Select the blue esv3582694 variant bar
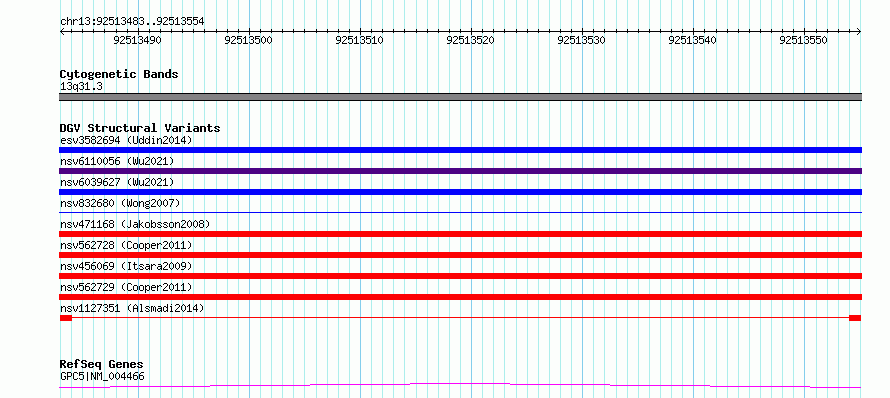Screen dimensions: 890x398 coord(460,150)
